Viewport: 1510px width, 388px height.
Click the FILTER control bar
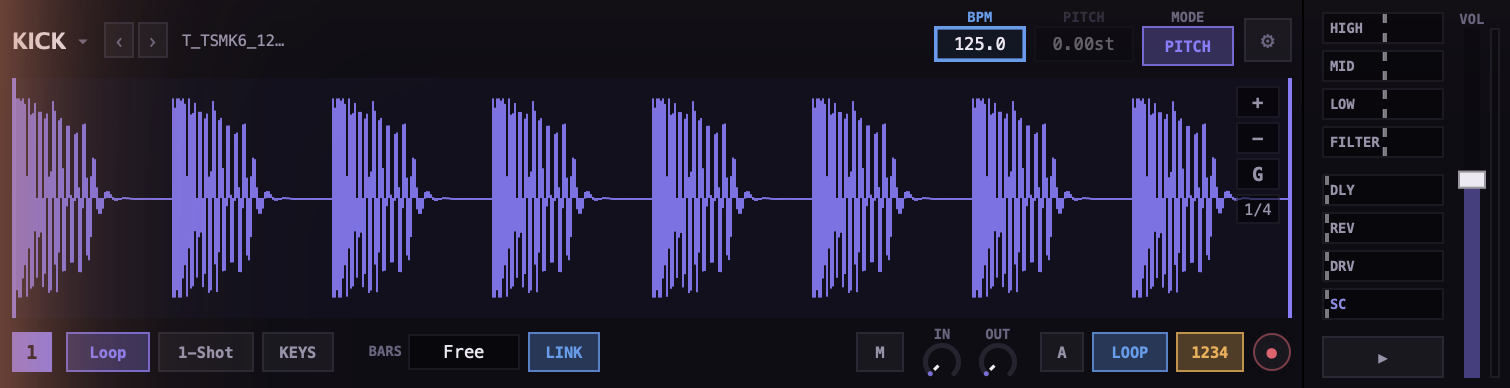[x=1383, y=142]
